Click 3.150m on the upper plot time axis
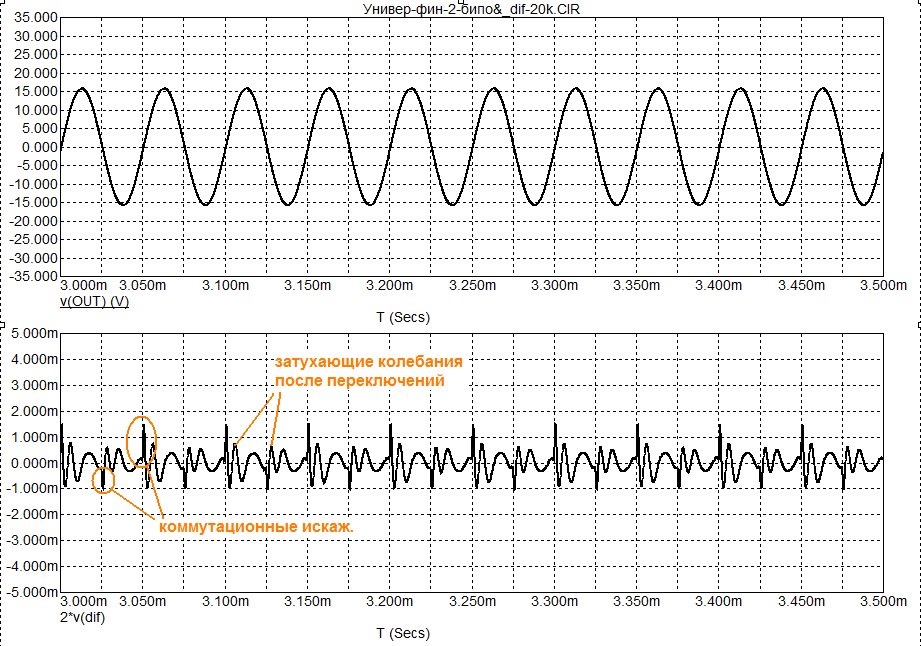The image size is (921, 646). tap(307, 285)
